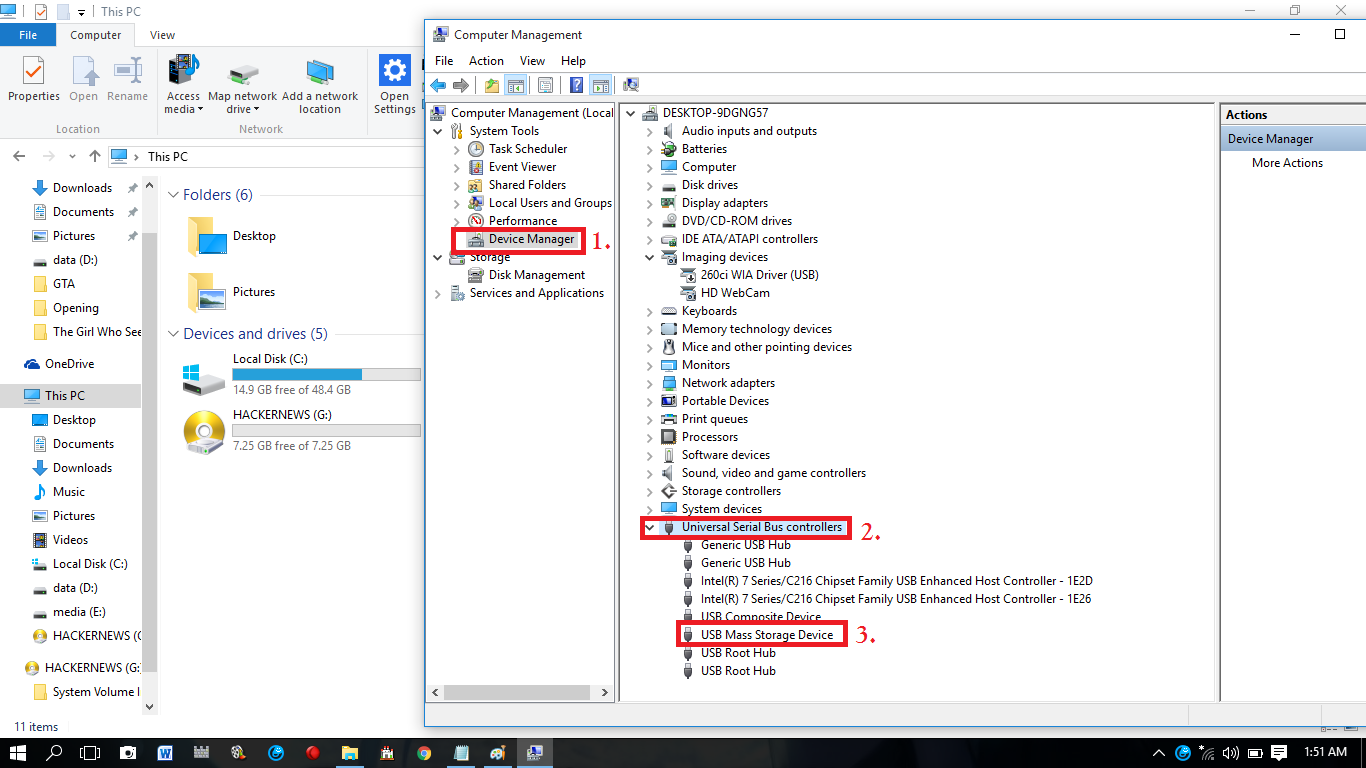The height and width of the screenshot is (768, 1366).
Task: Switch to View tab in File Explorer
Action: pyautogui.click(x=162, y=35)
